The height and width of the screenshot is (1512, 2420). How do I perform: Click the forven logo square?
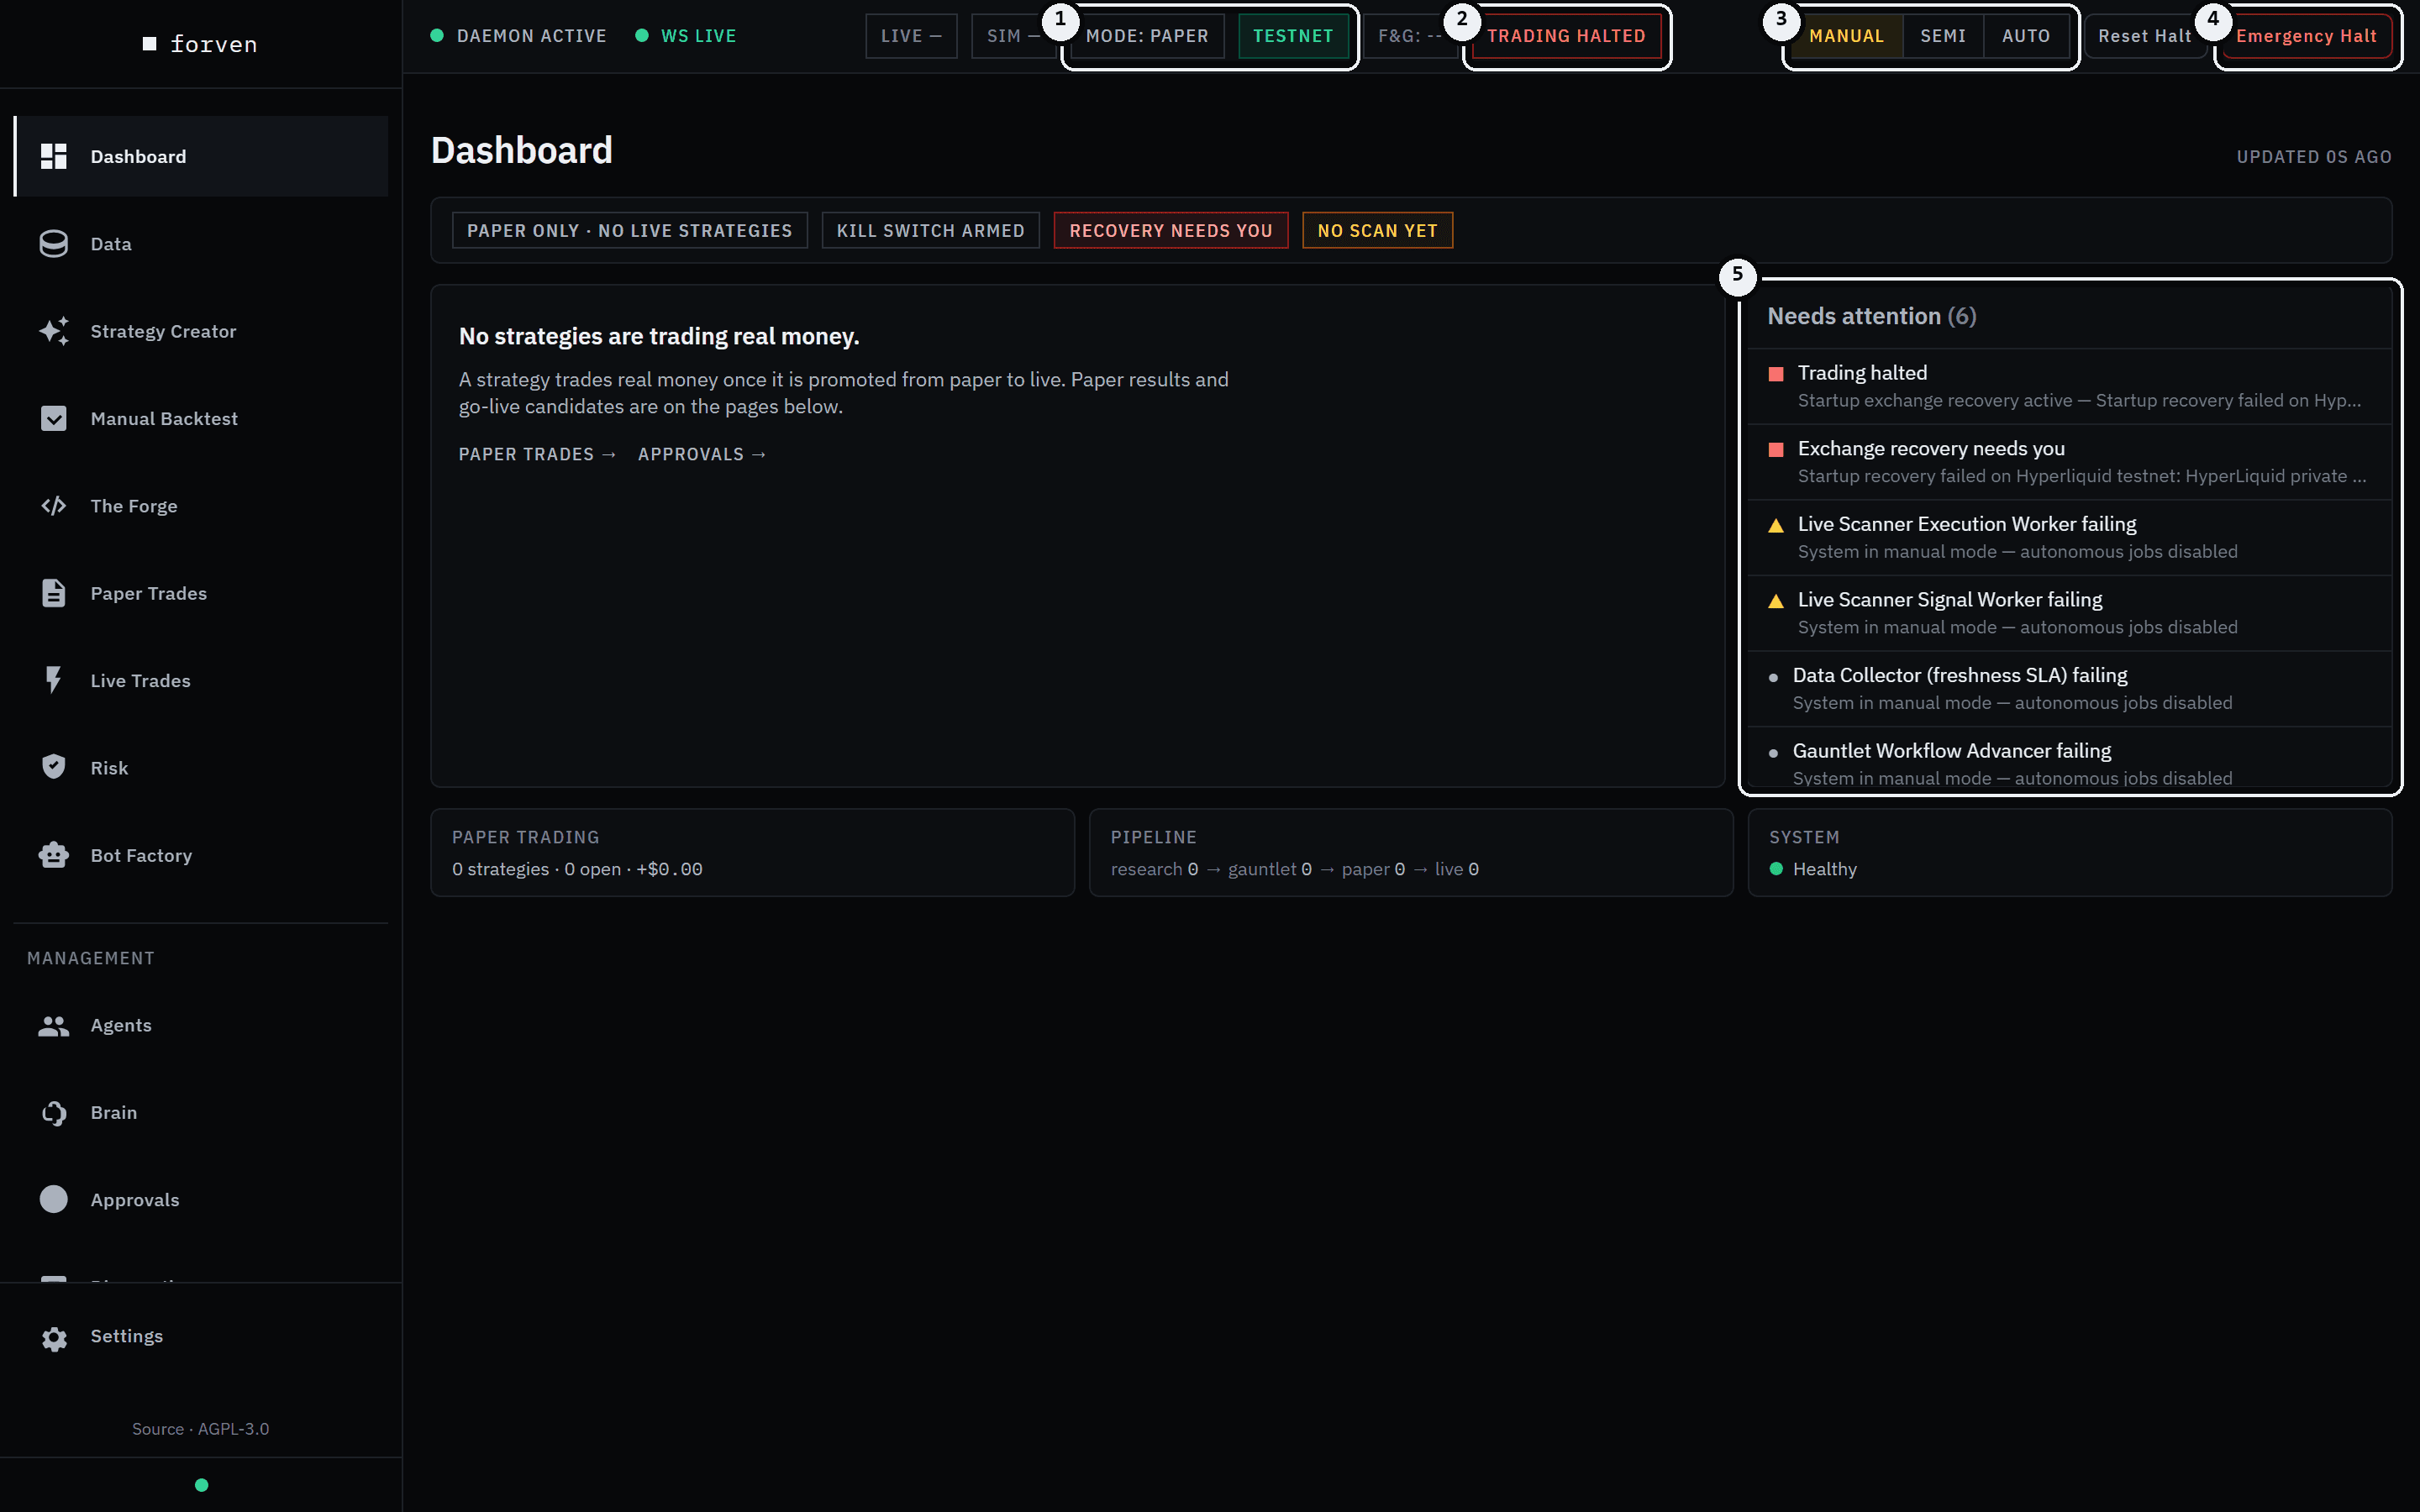(x=150, y=43)
